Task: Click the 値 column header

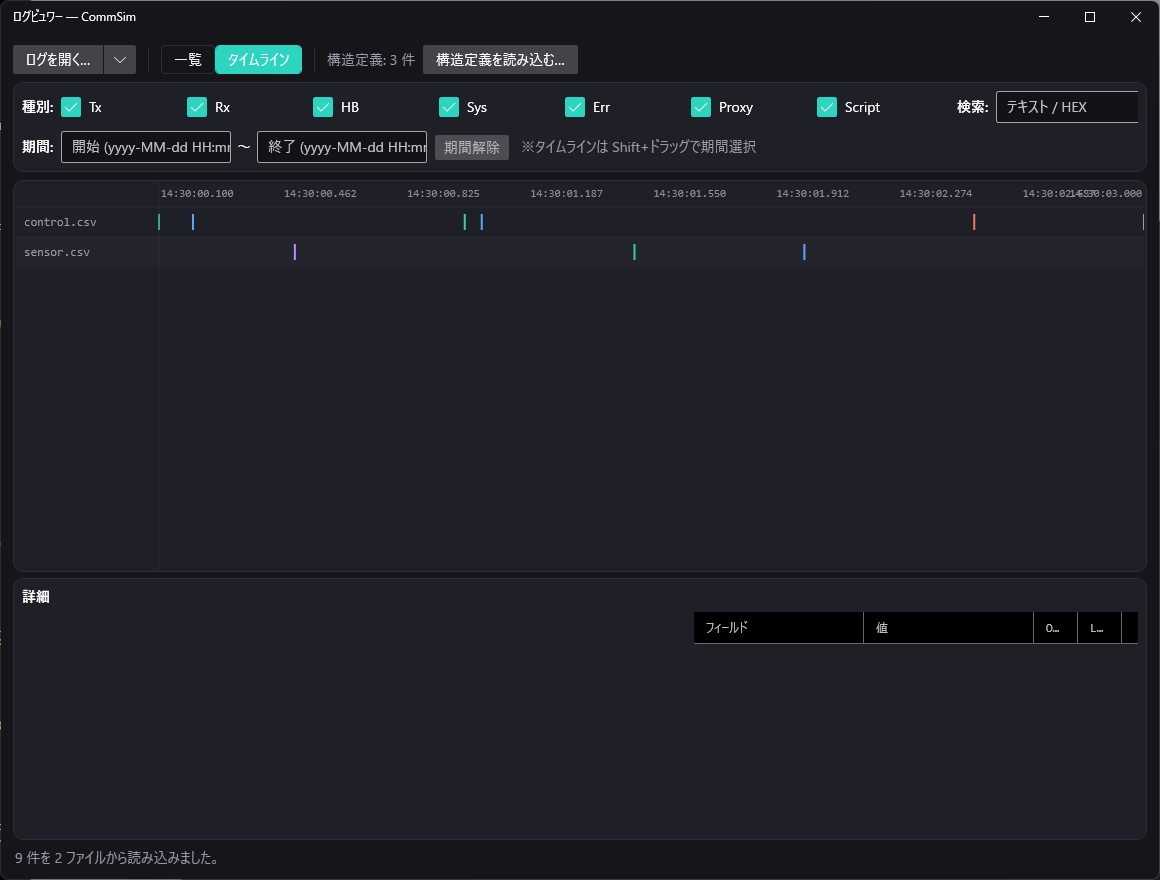Action: 948,628
